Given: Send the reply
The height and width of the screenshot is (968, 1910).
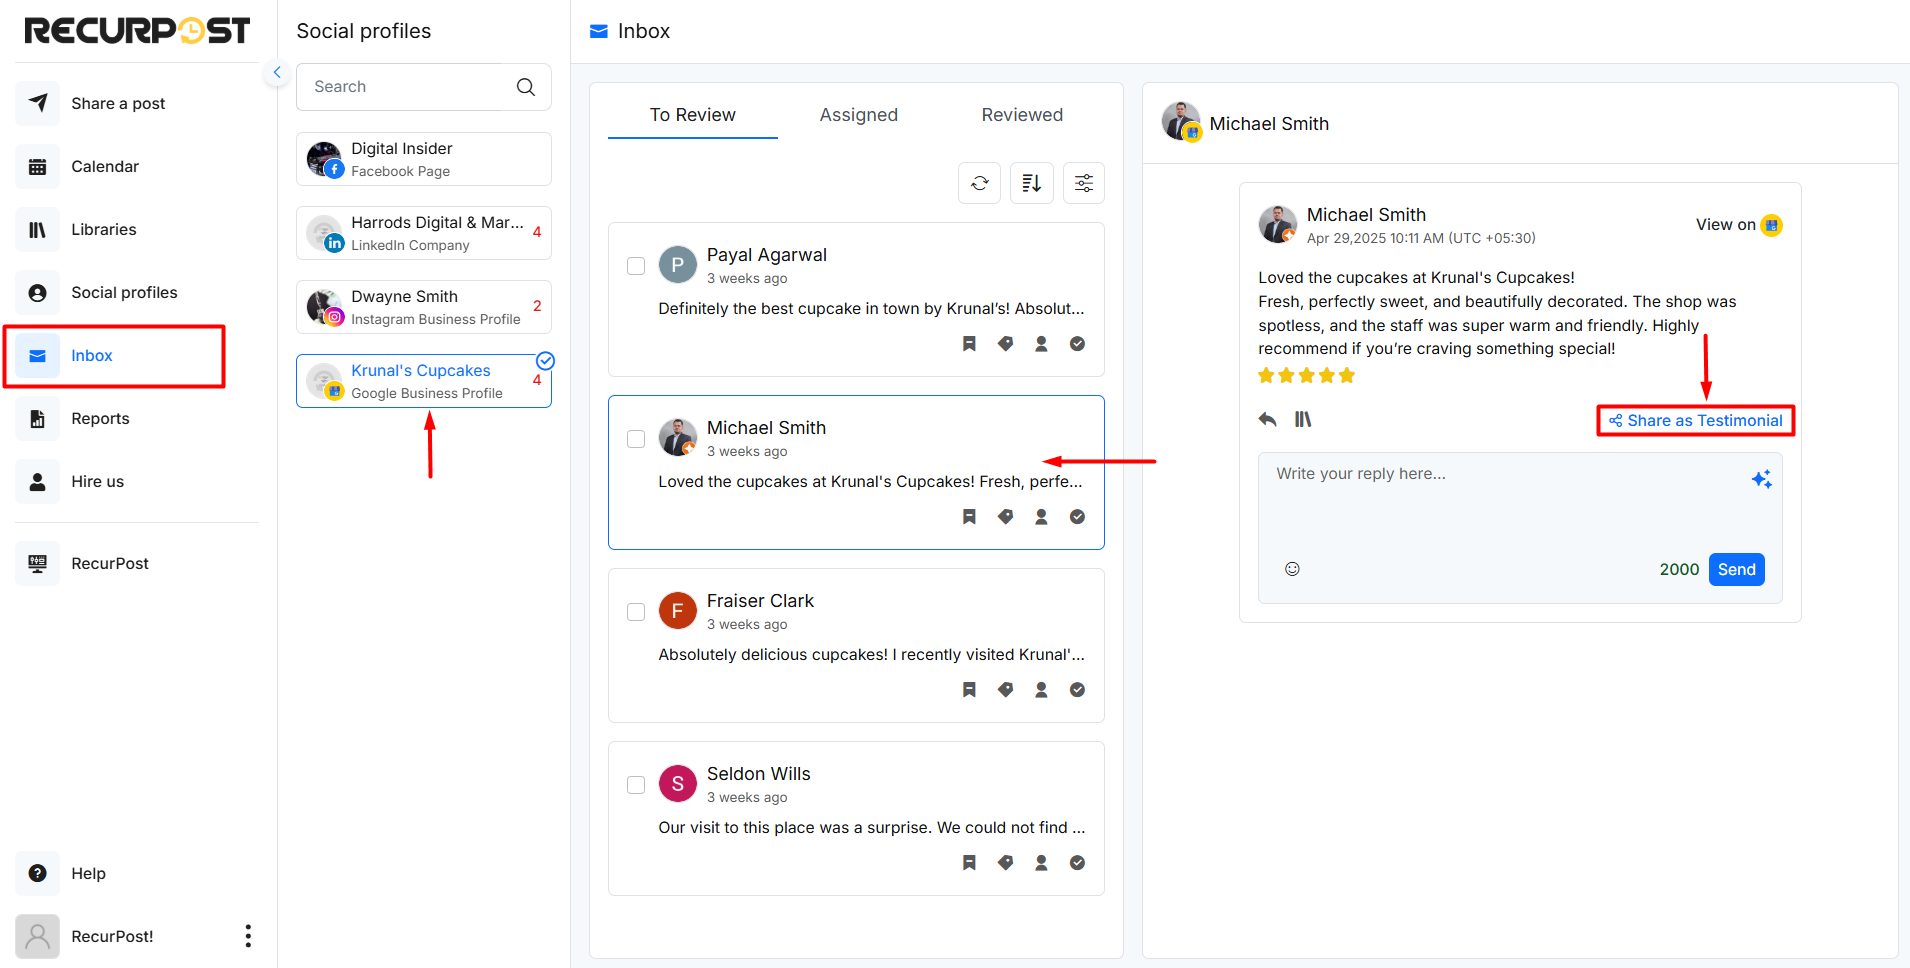Looking at the screenshot, I should pyautogui.click(x=1737, y=569).
